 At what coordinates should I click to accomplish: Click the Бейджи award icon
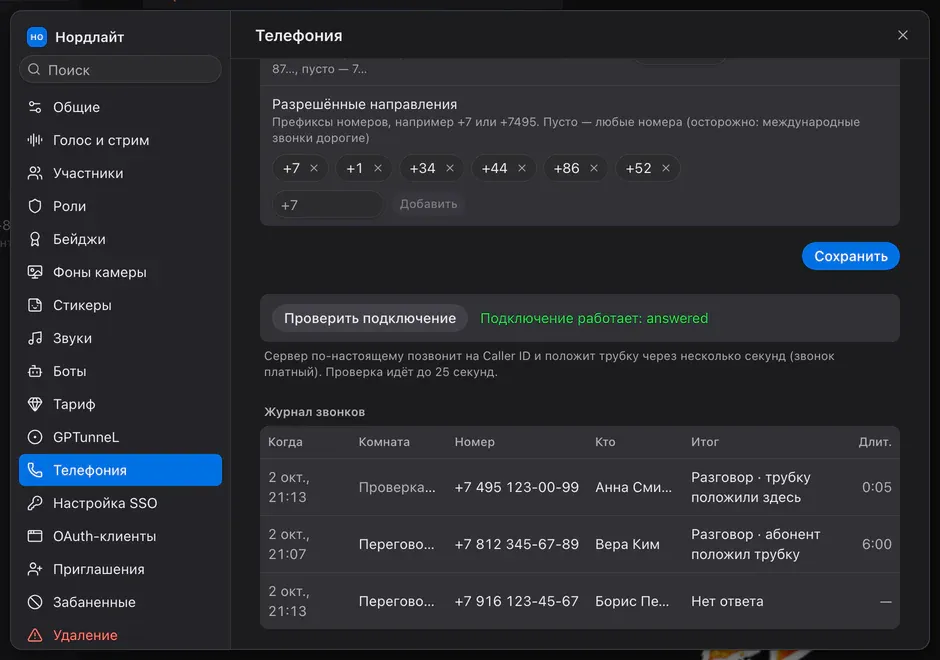tap(35, 239)
